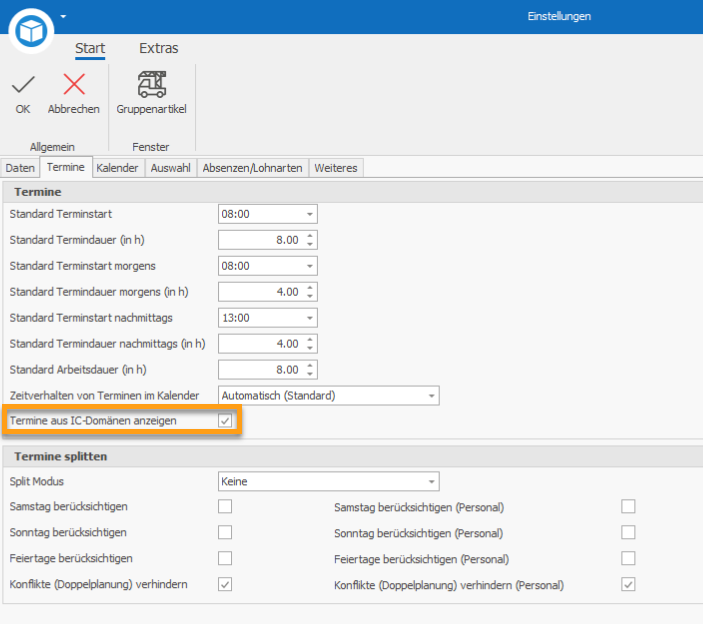
Task: Enable Samstag berücksichtigen checkbox
Action: point(225,507)
